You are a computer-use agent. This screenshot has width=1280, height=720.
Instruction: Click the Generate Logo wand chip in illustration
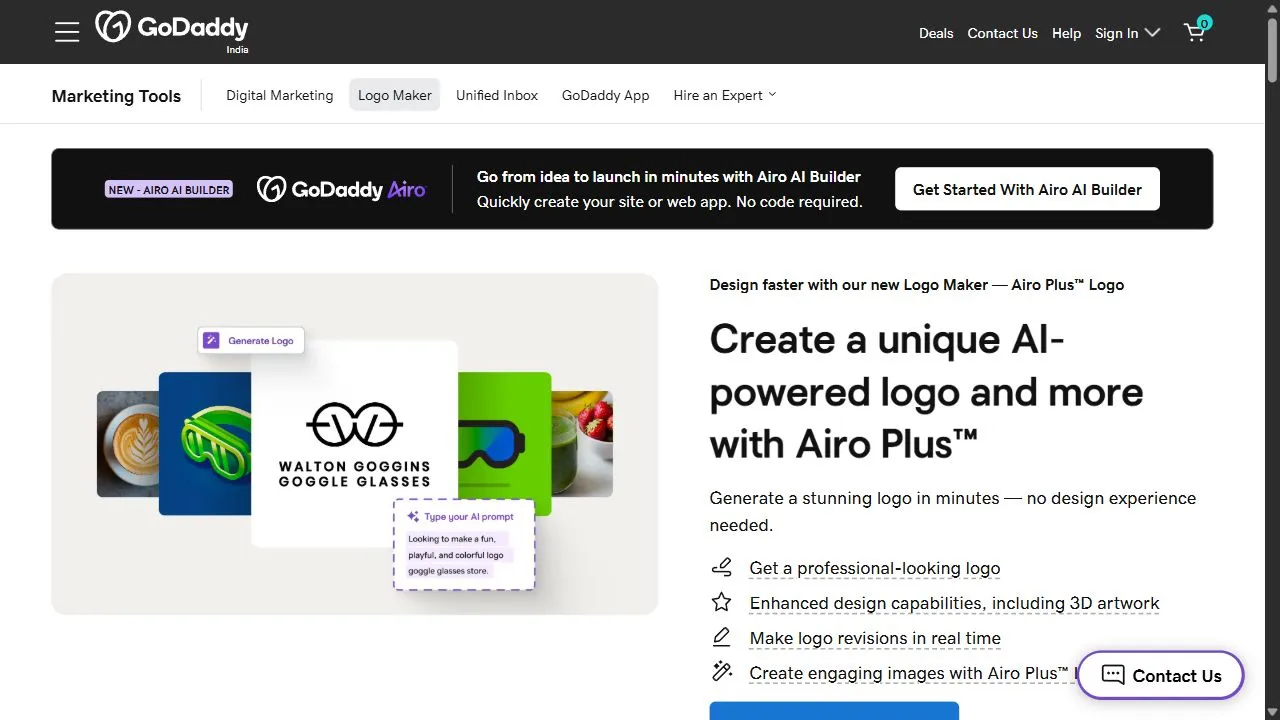[251, 340]
